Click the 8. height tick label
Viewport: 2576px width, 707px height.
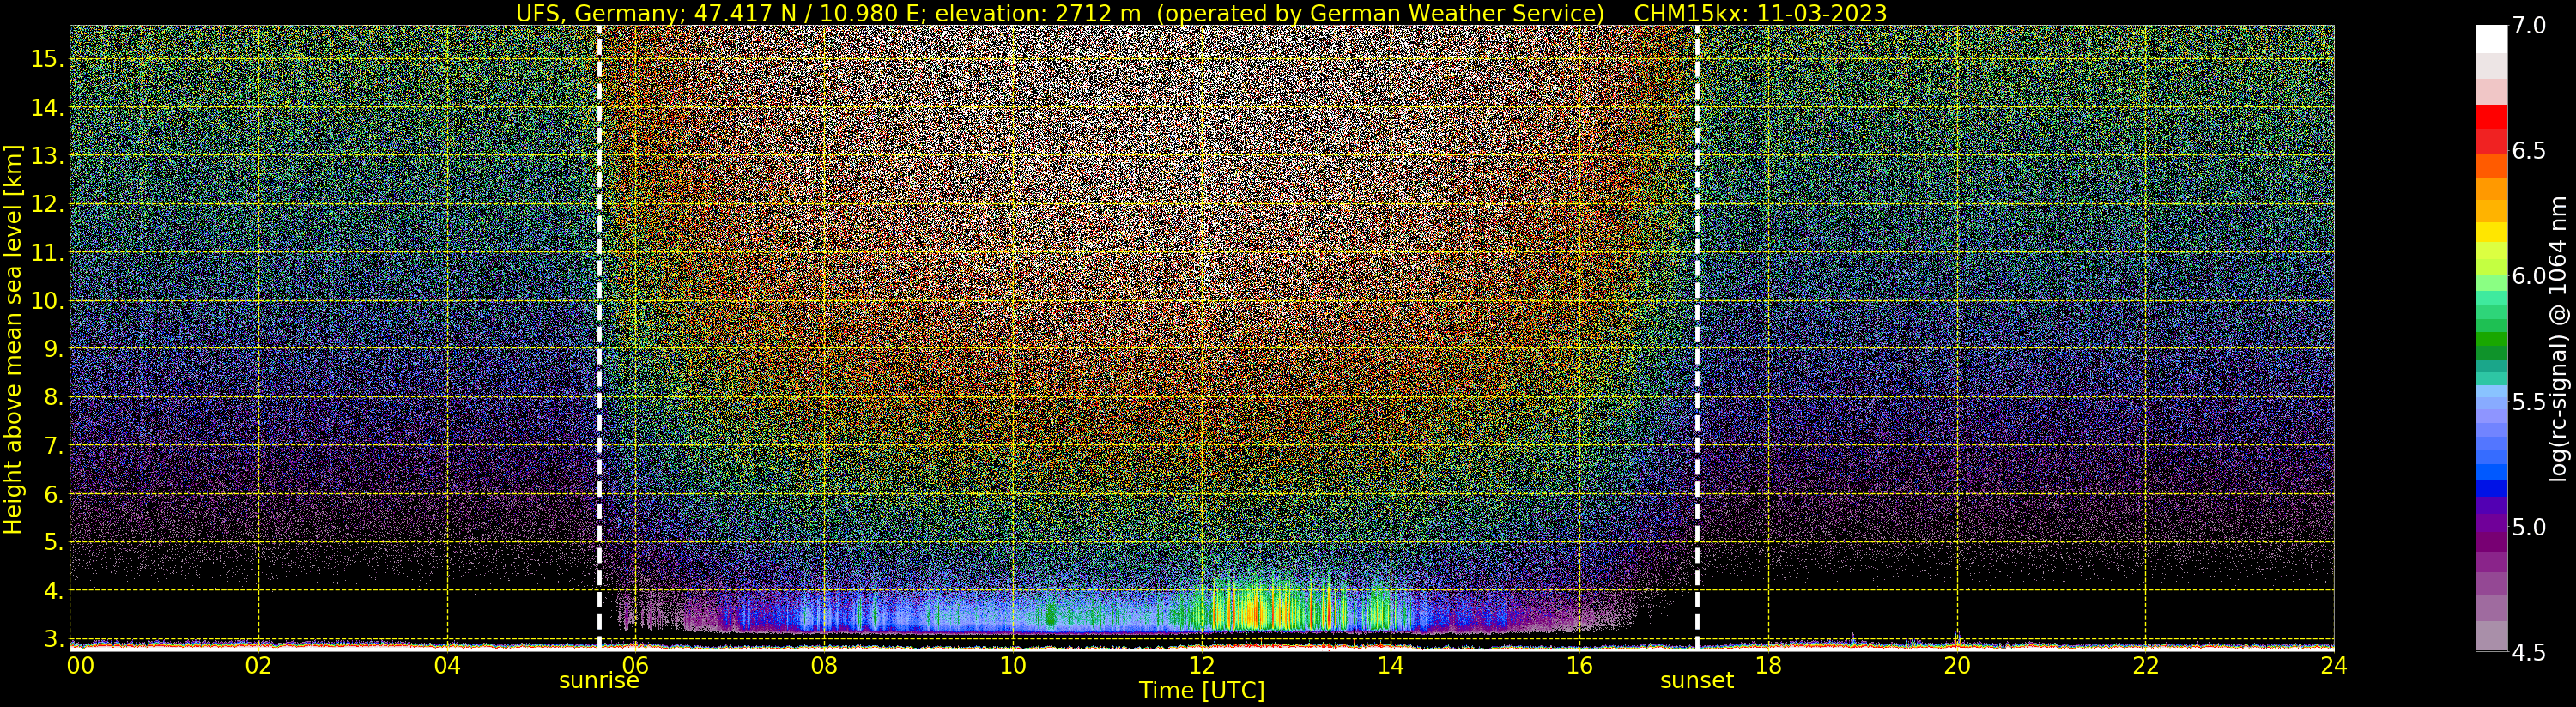tap(53, 397)
